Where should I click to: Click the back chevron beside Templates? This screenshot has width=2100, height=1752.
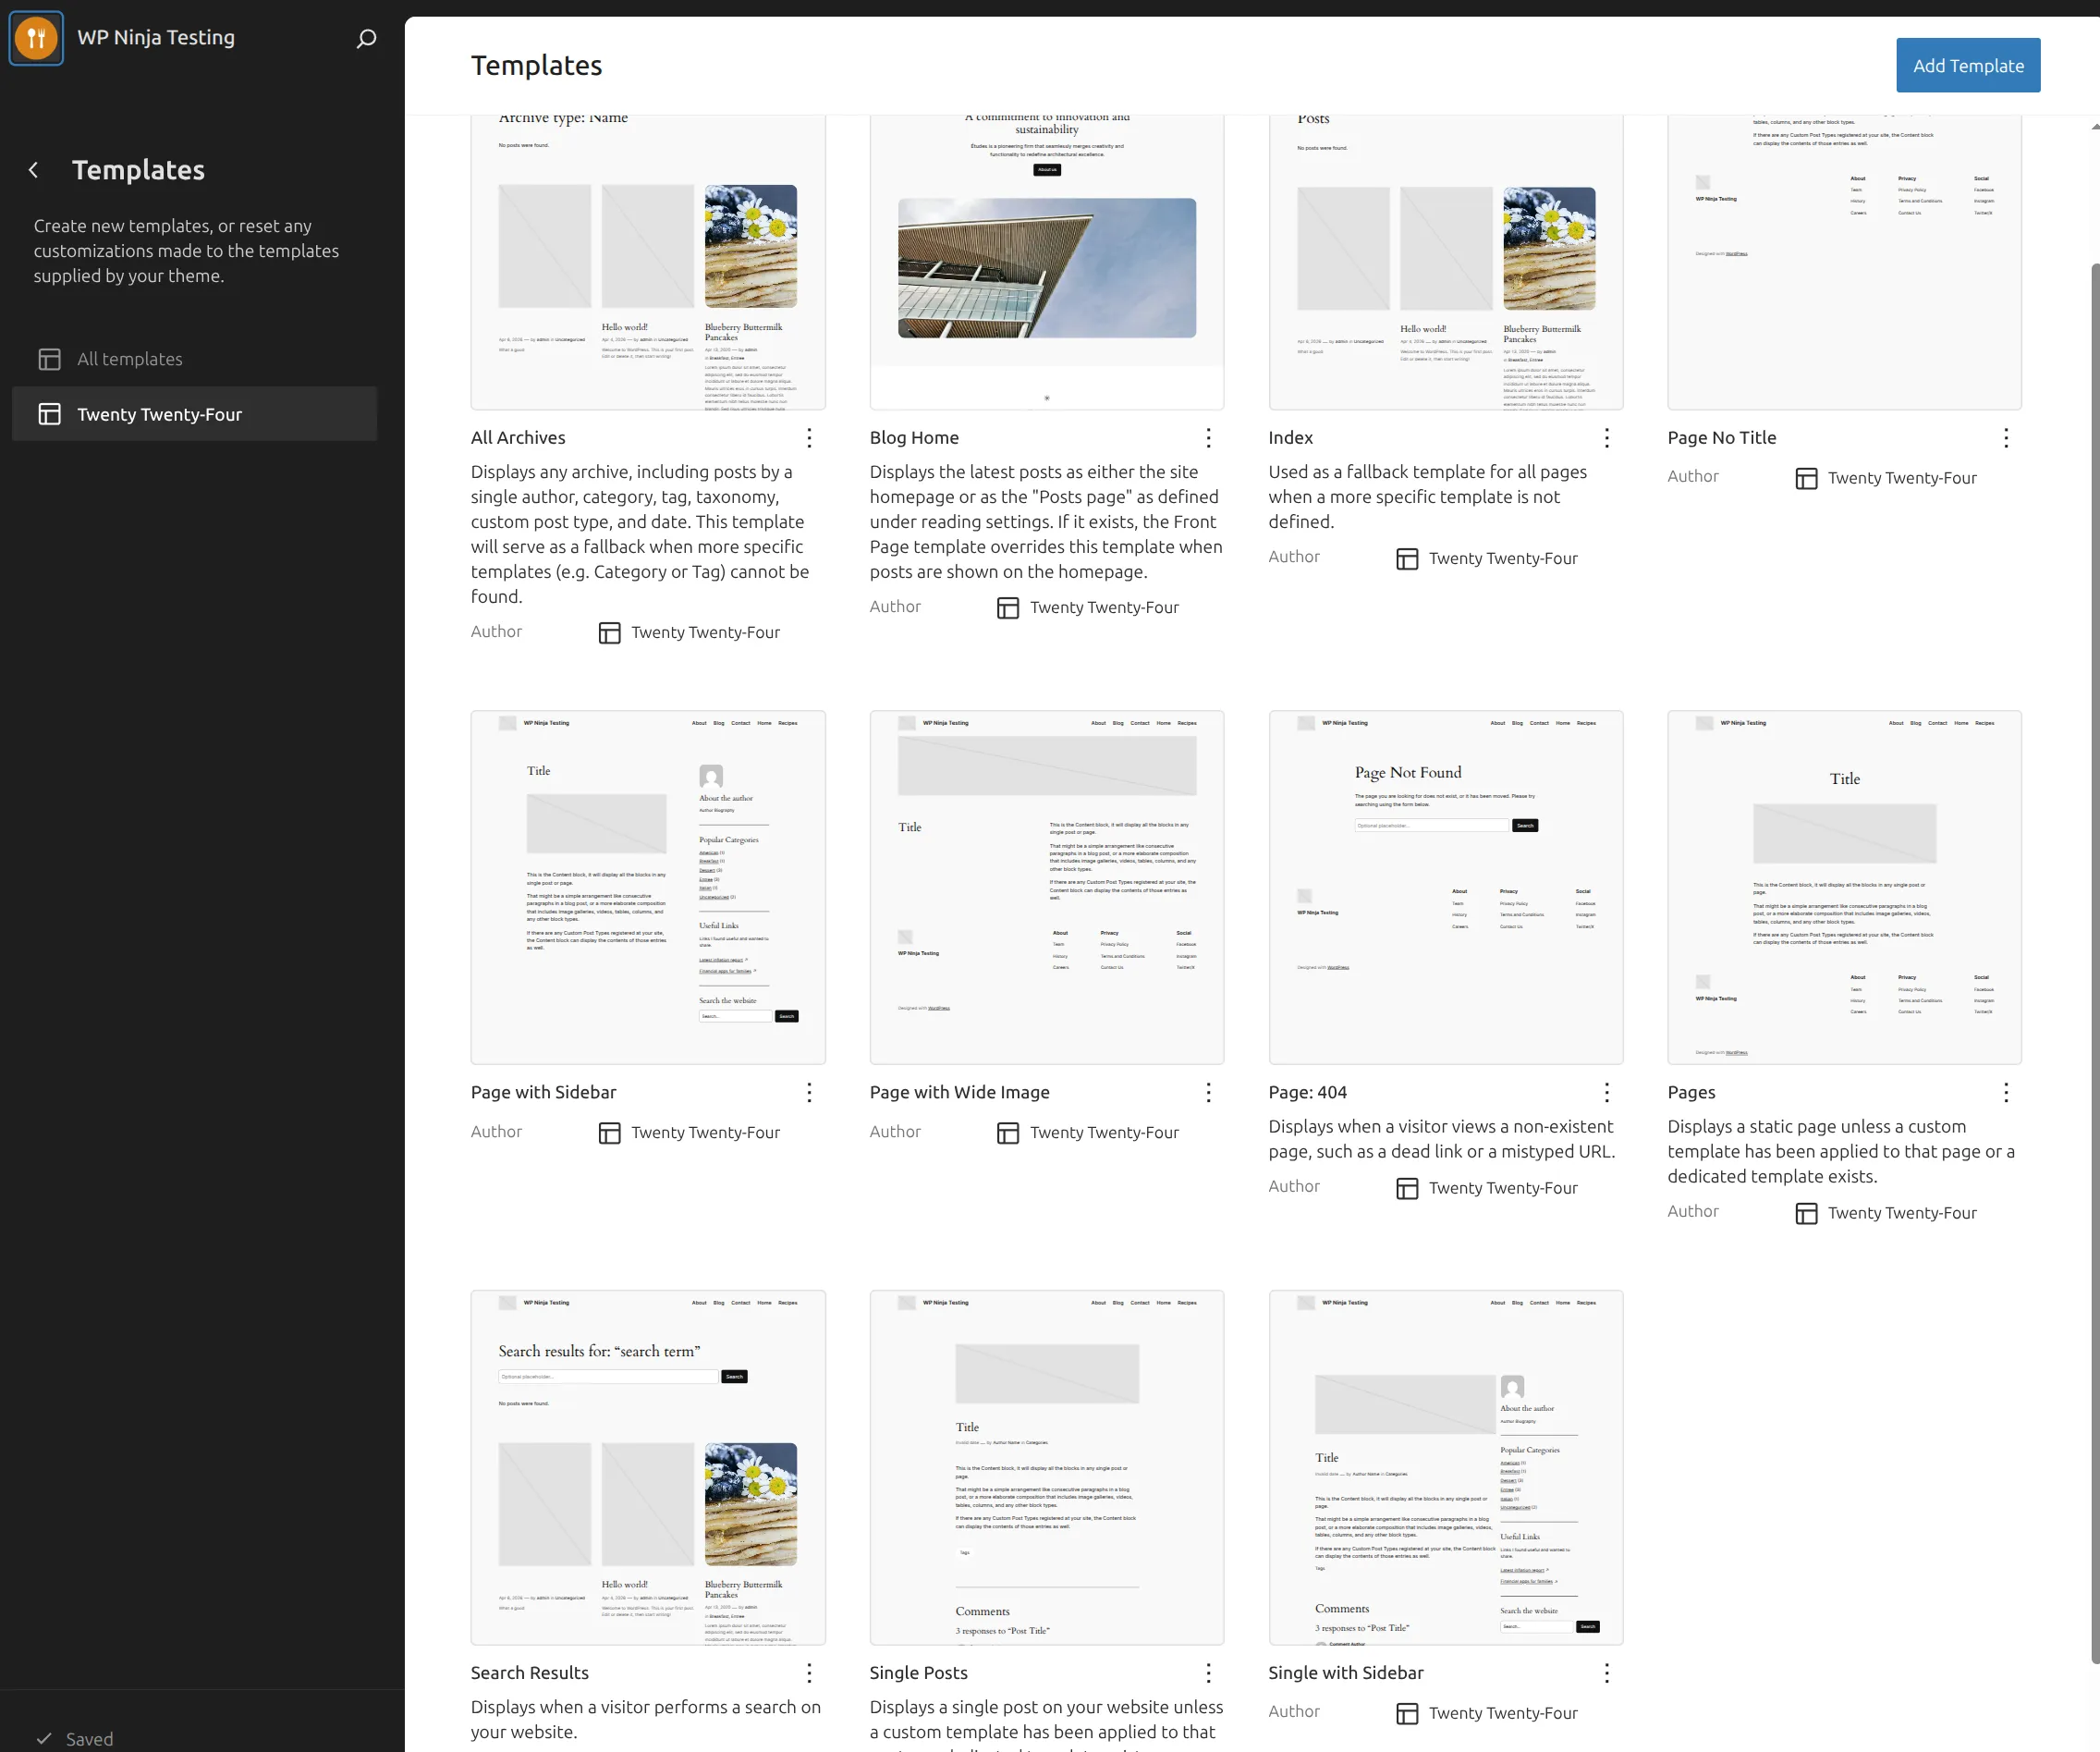[x=34, y=170]
